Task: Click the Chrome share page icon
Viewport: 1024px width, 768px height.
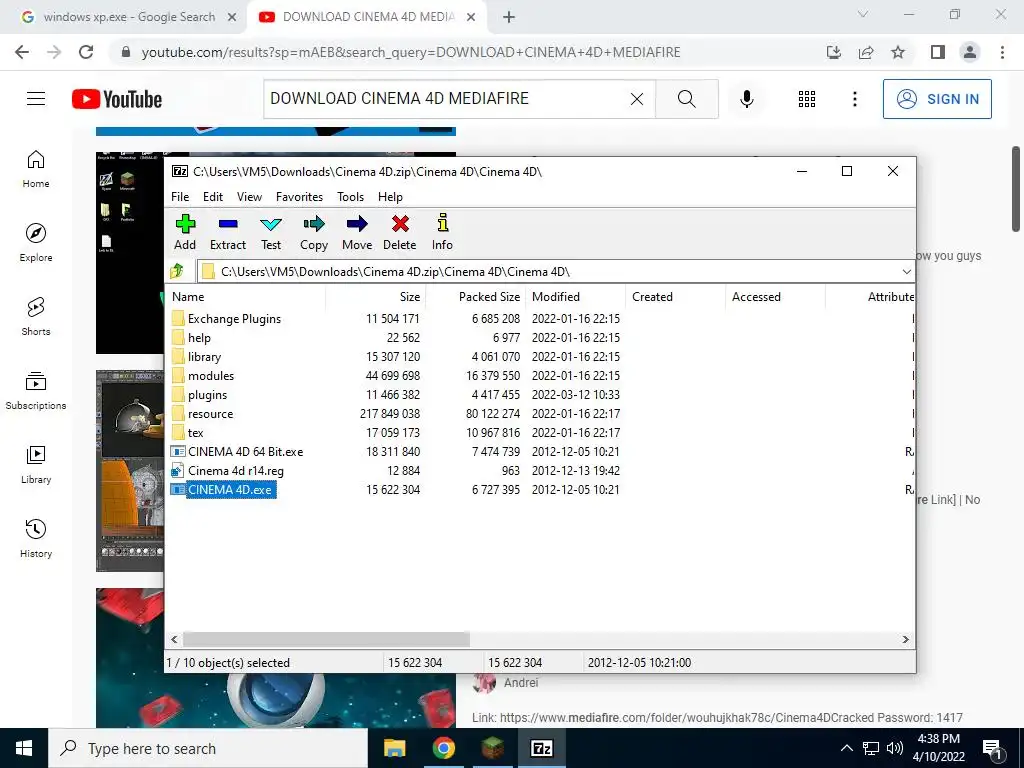Action: [x=866, y=52]
